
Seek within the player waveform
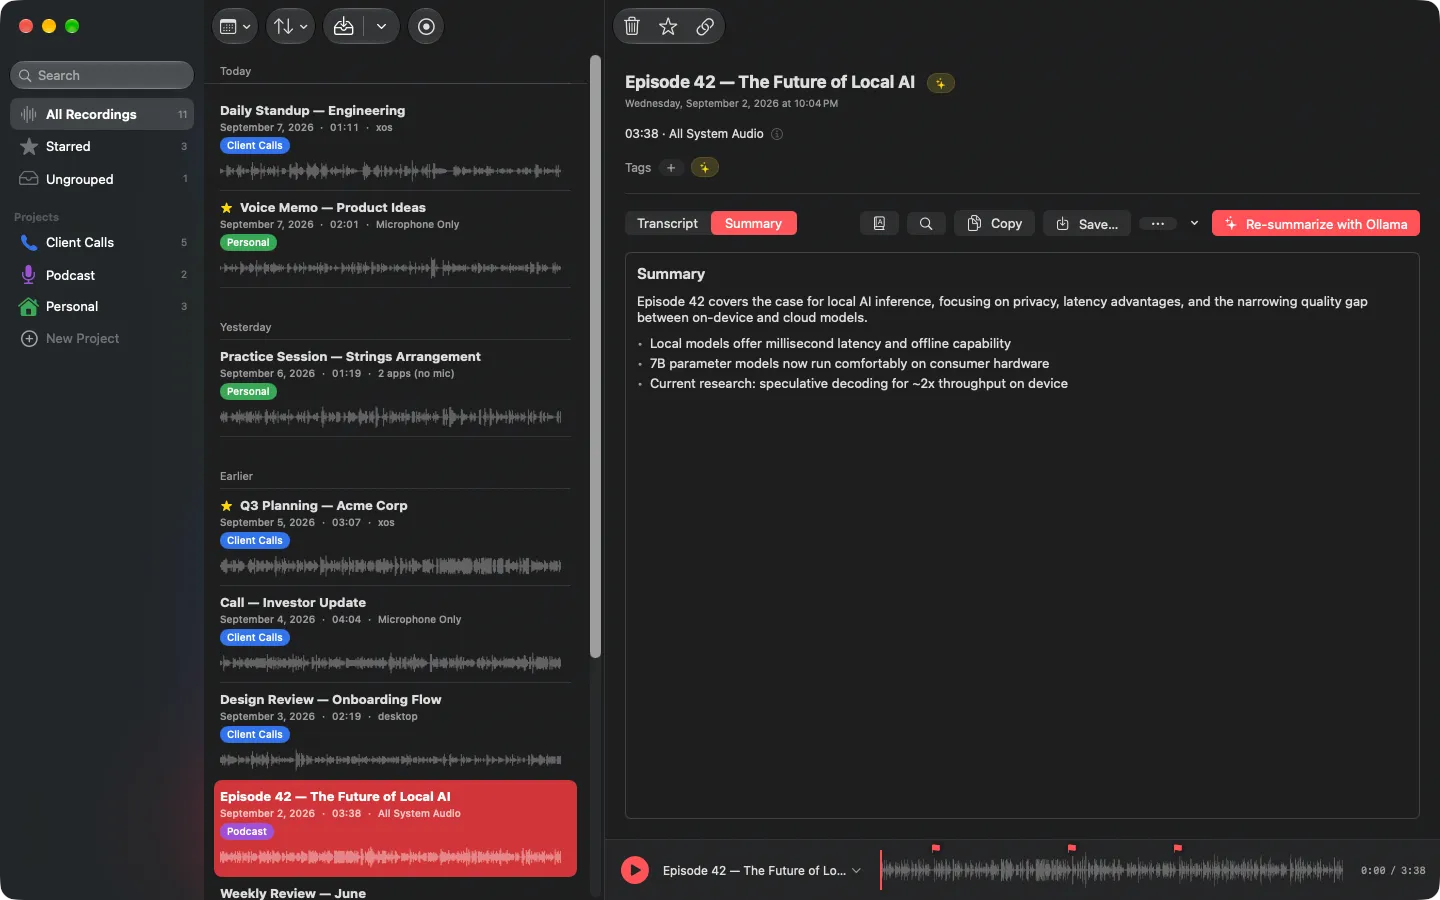[1112, 871]
